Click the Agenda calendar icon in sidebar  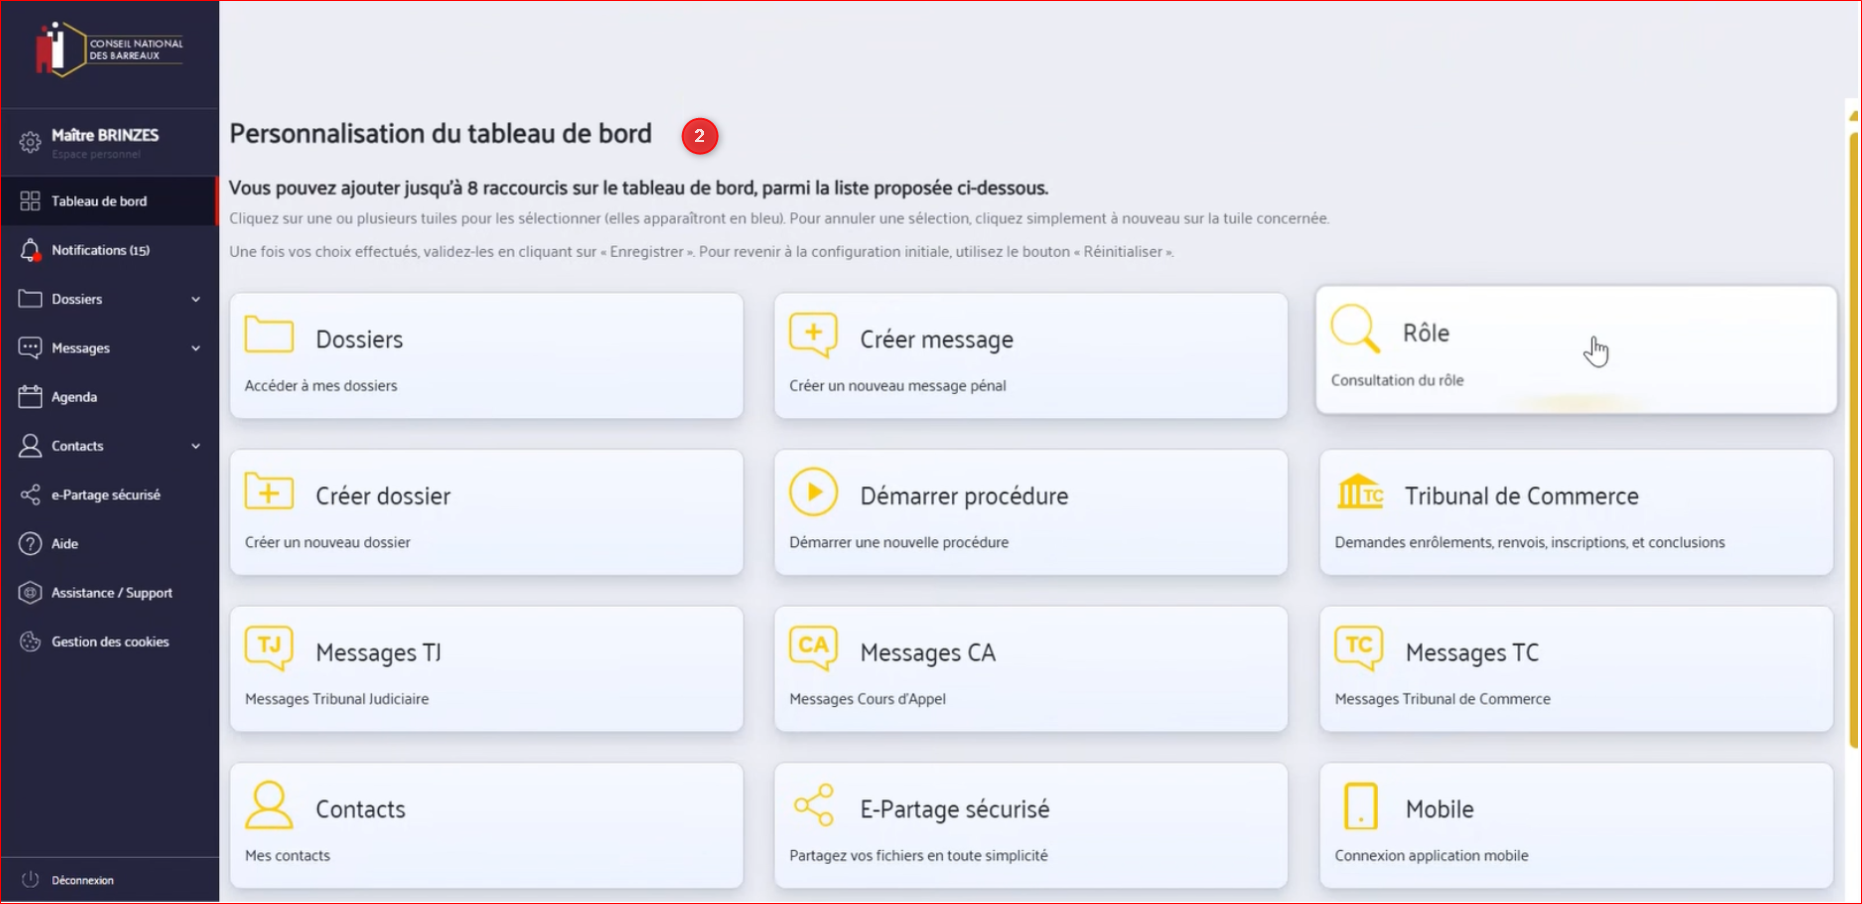pos(30,397)
